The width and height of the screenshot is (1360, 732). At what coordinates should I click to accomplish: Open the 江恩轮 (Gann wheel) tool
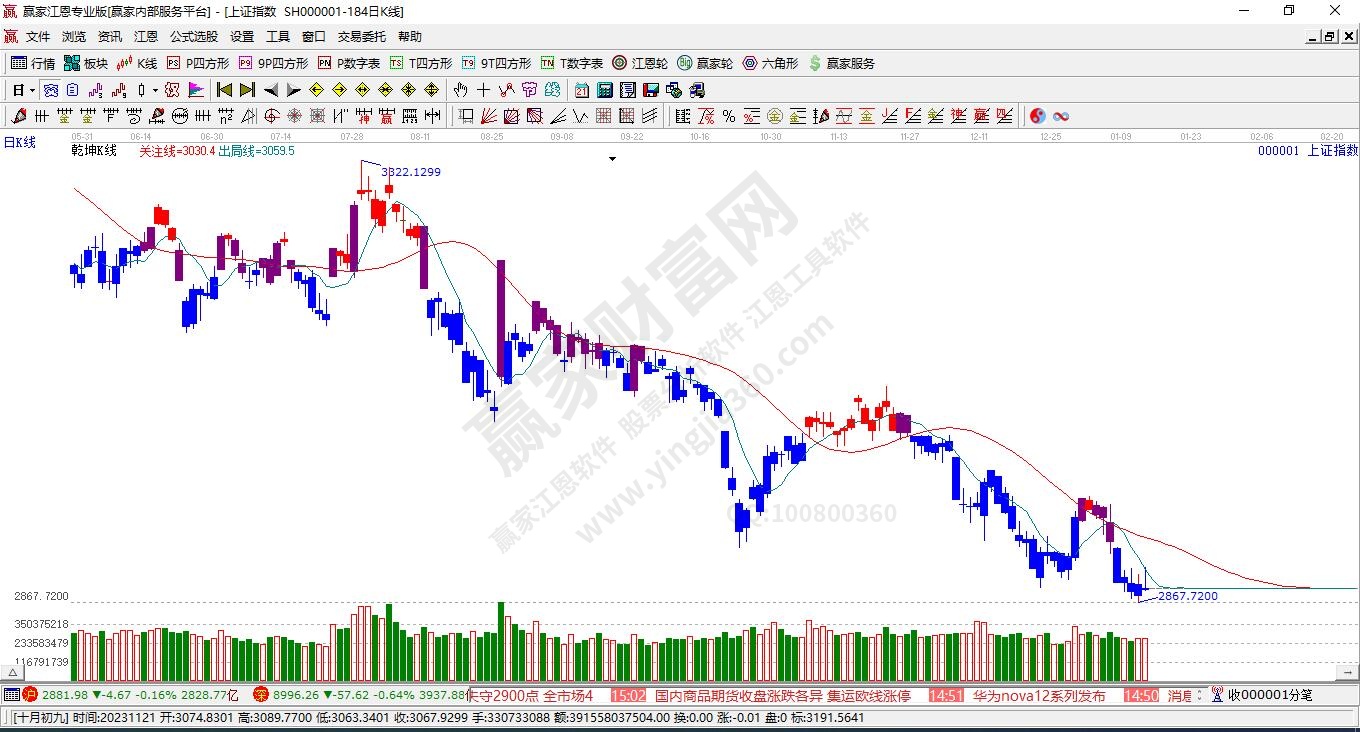640,63
